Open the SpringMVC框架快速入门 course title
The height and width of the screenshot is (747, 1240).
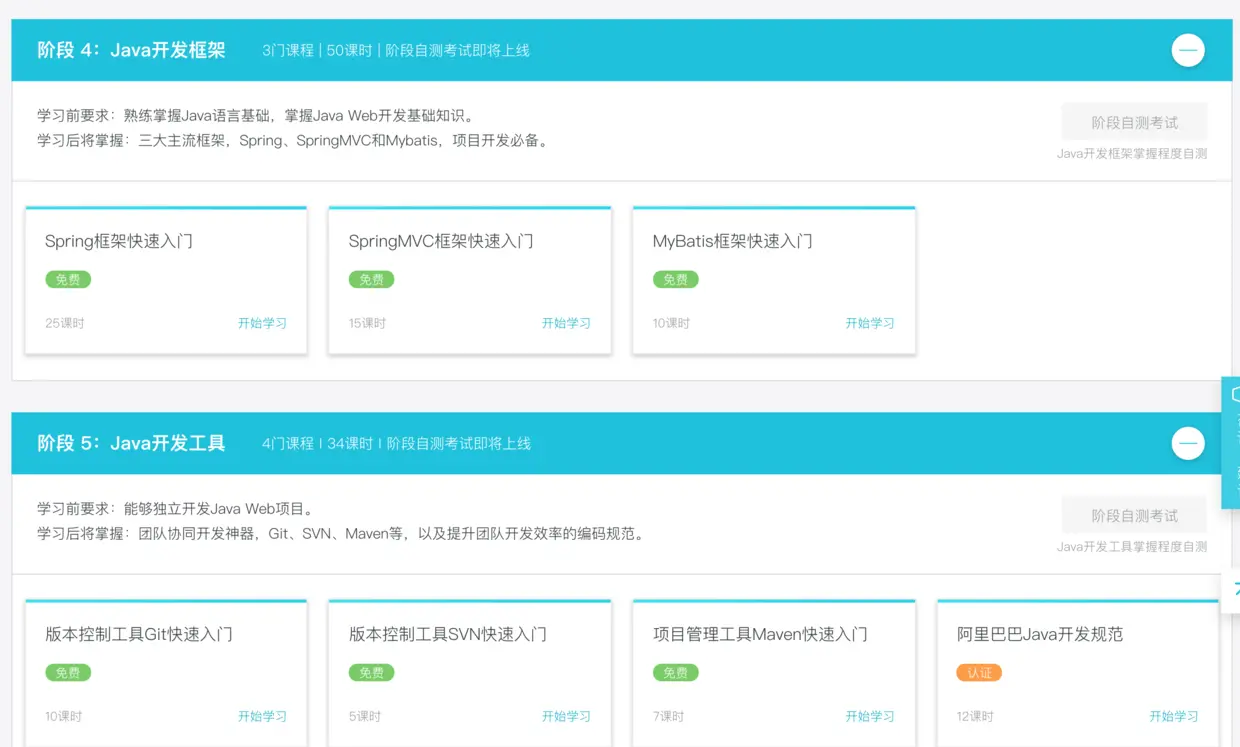point(441,241)
